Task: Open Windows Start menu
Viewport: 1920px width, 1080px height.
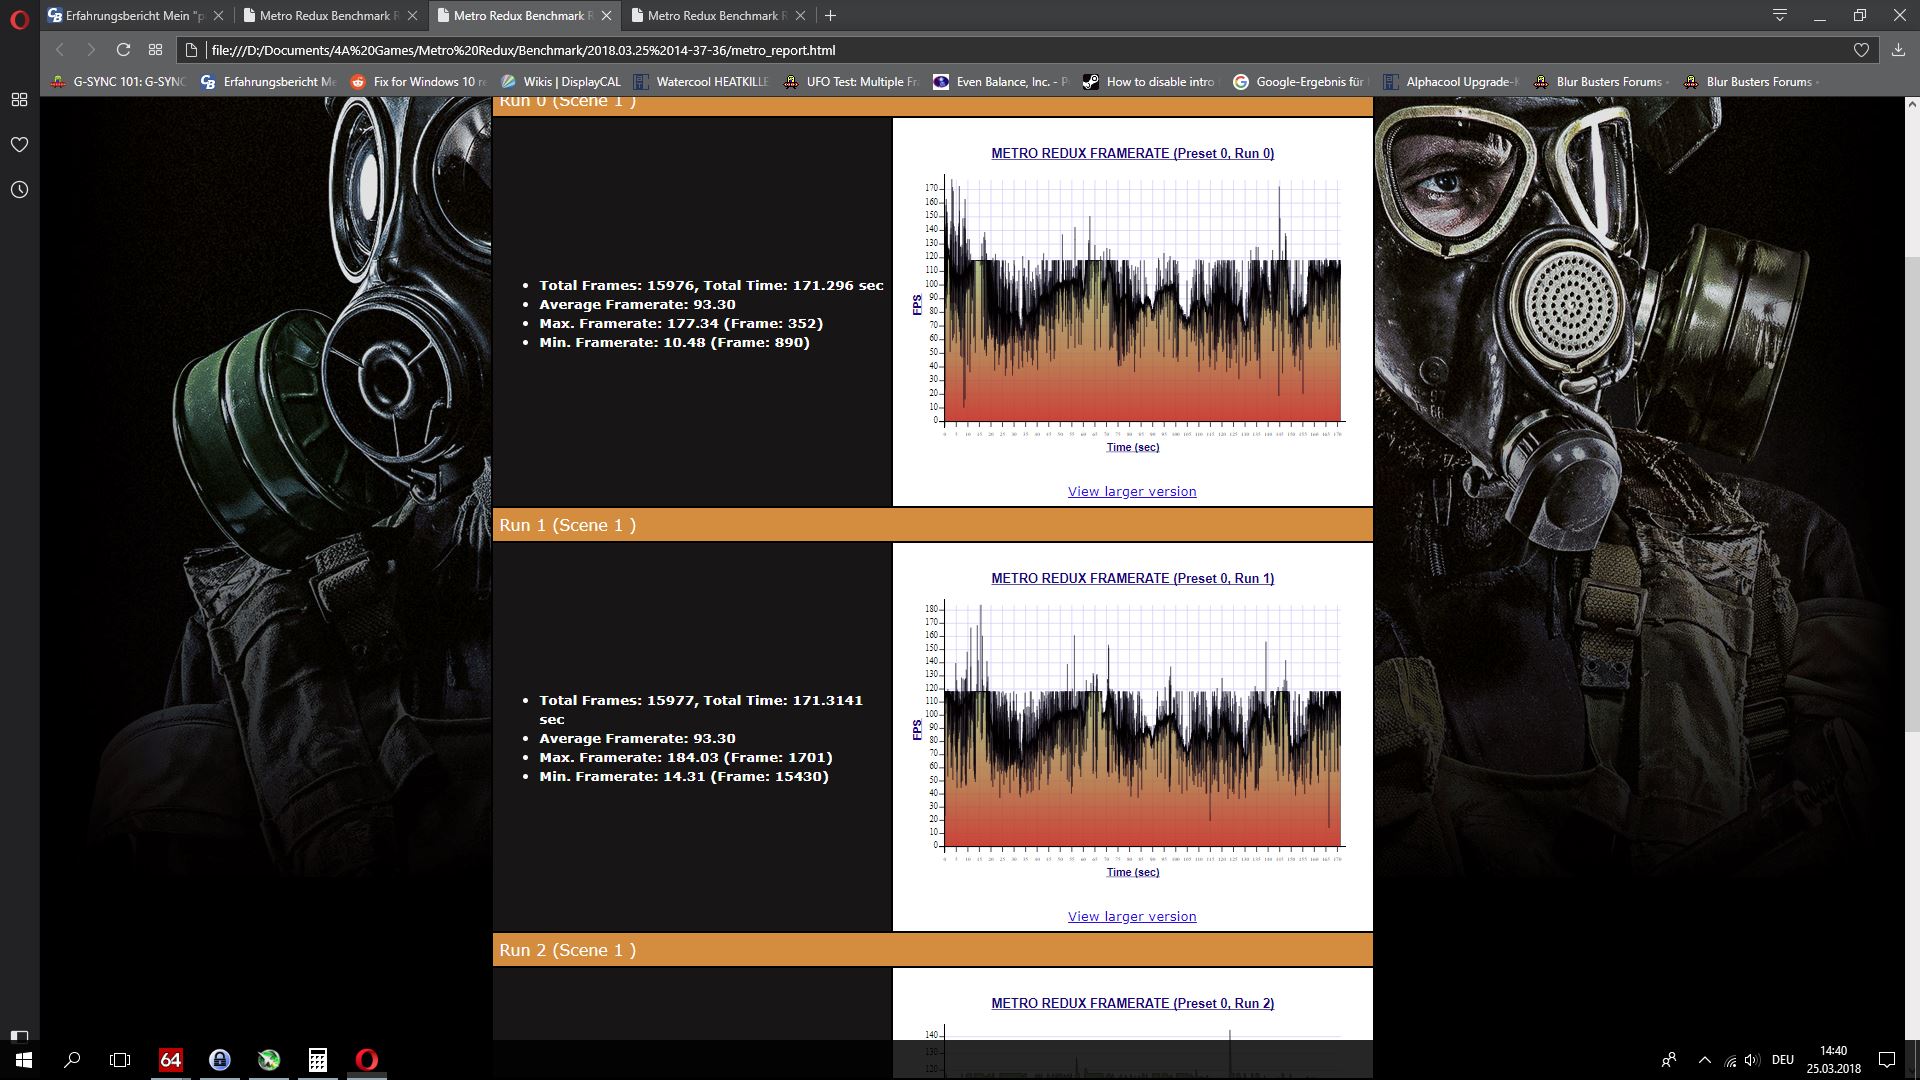Action: pos(24,1060)
